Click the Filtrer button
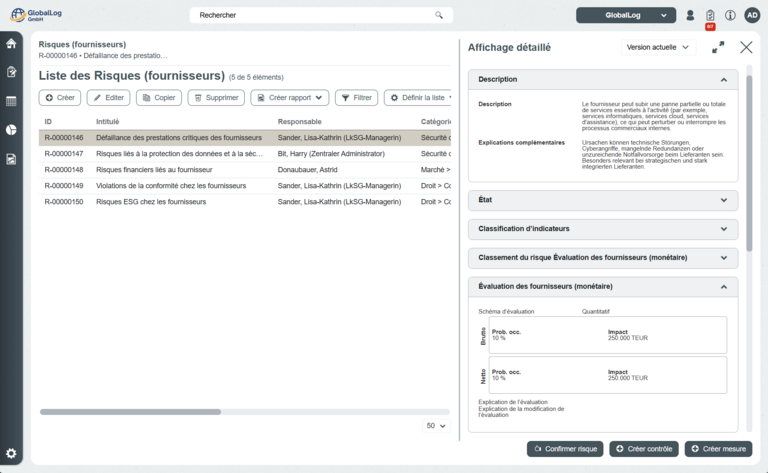Image resolution: width=768 pixels, height=473 pixels. [x=356, y=98]
